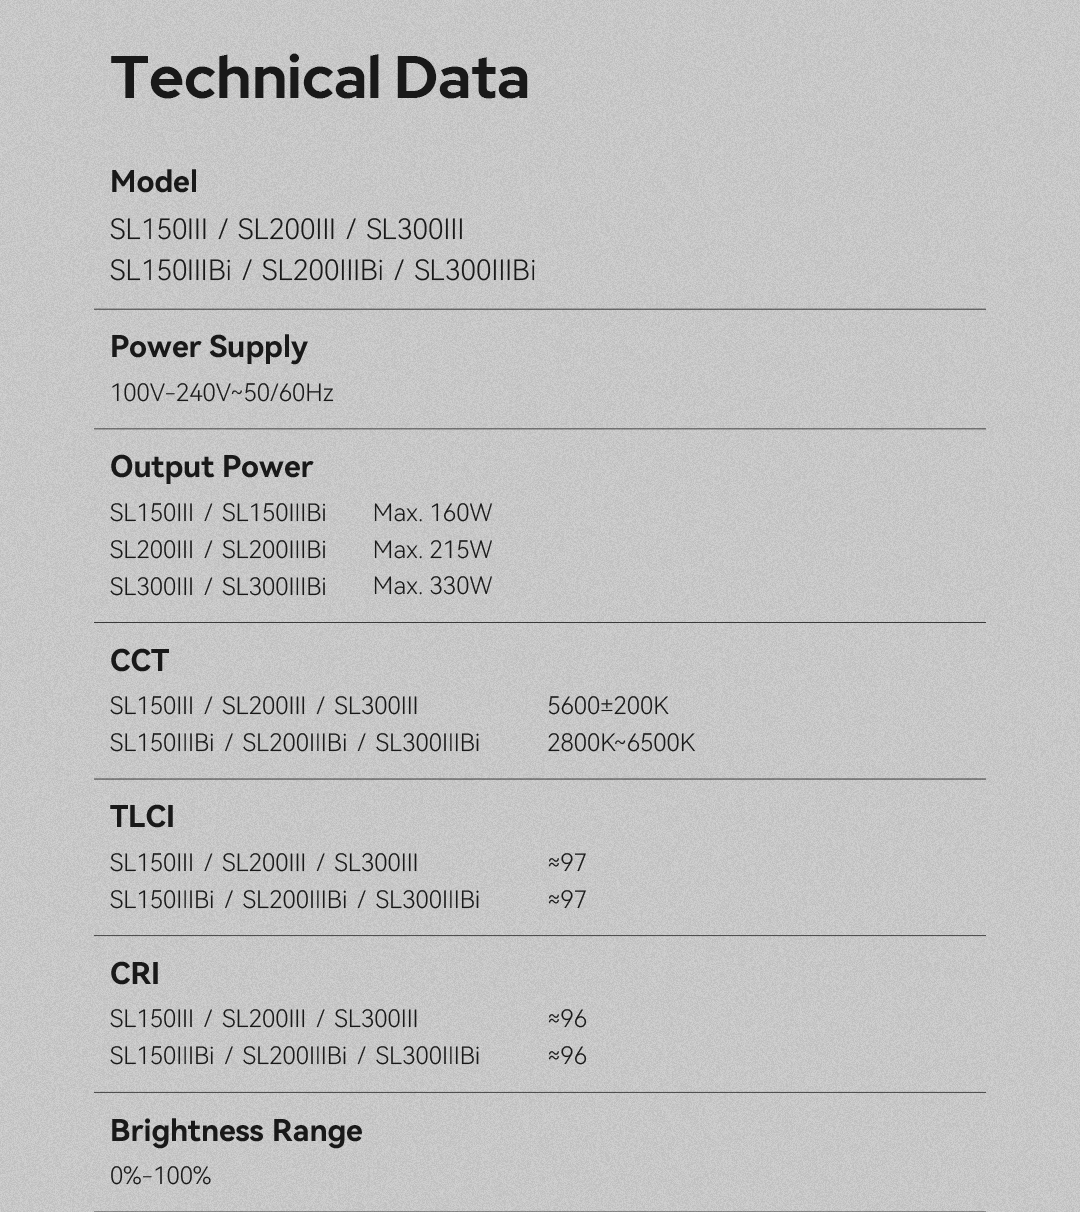Click the "SL150IIIBi / SL200IIIBi / SL300IIIBi" line under Model

pyautogui.click(x=322, y=271)
